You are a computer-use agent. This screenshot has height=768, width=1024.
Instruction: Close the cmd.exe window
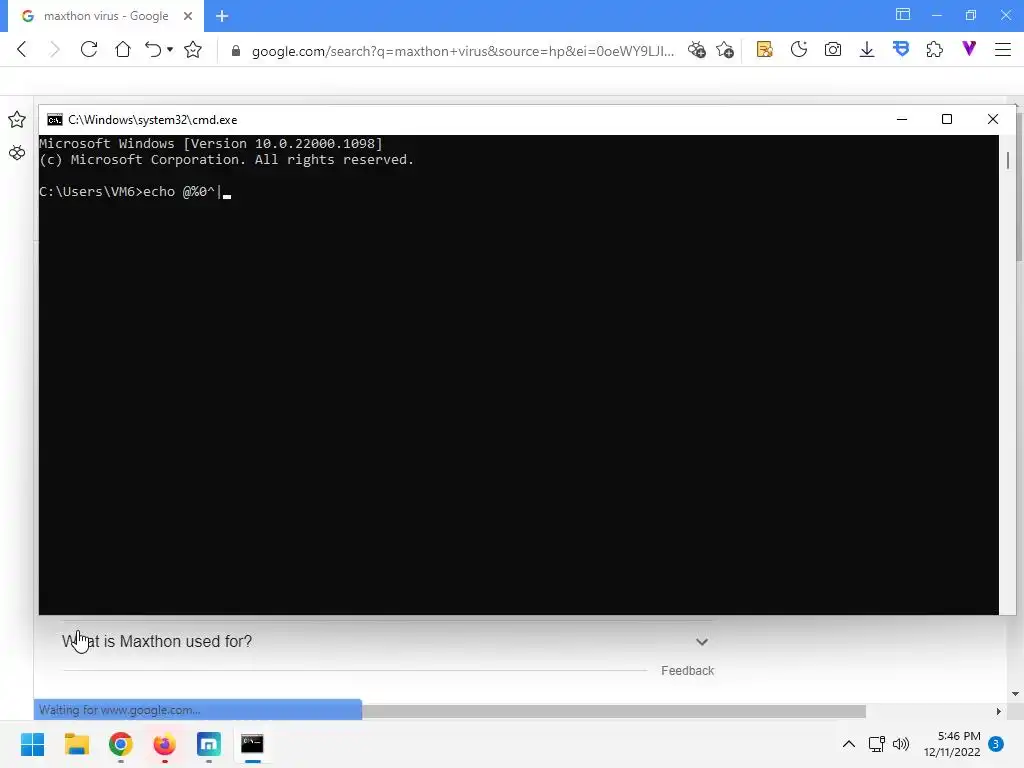pyautogui.click(x=993, y=119)
